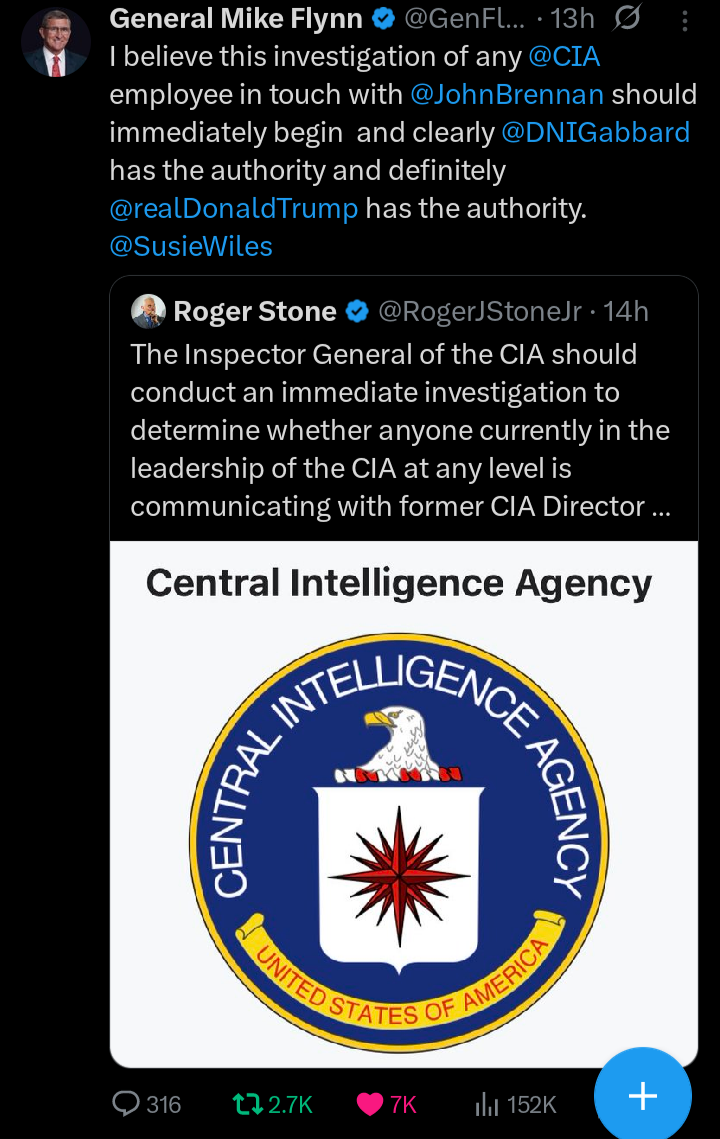Open the @JohnBrennan mention

point(507,94)
